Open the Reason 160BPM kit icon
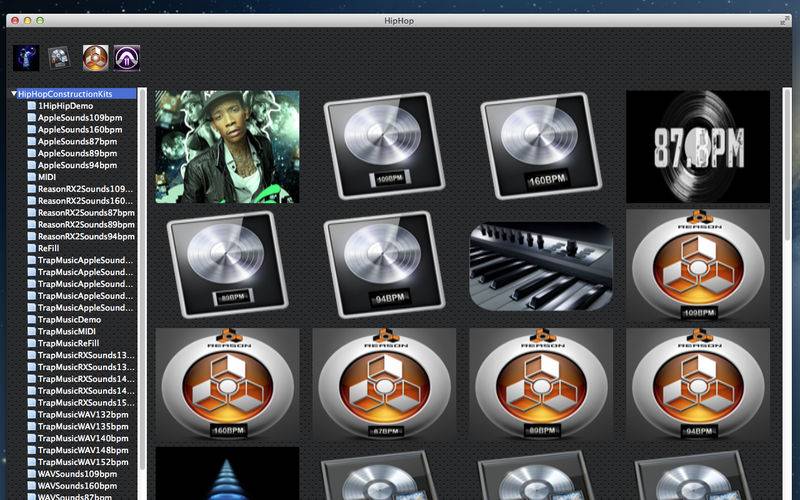Viewport: 800px width, 500px height. point(228,384)
